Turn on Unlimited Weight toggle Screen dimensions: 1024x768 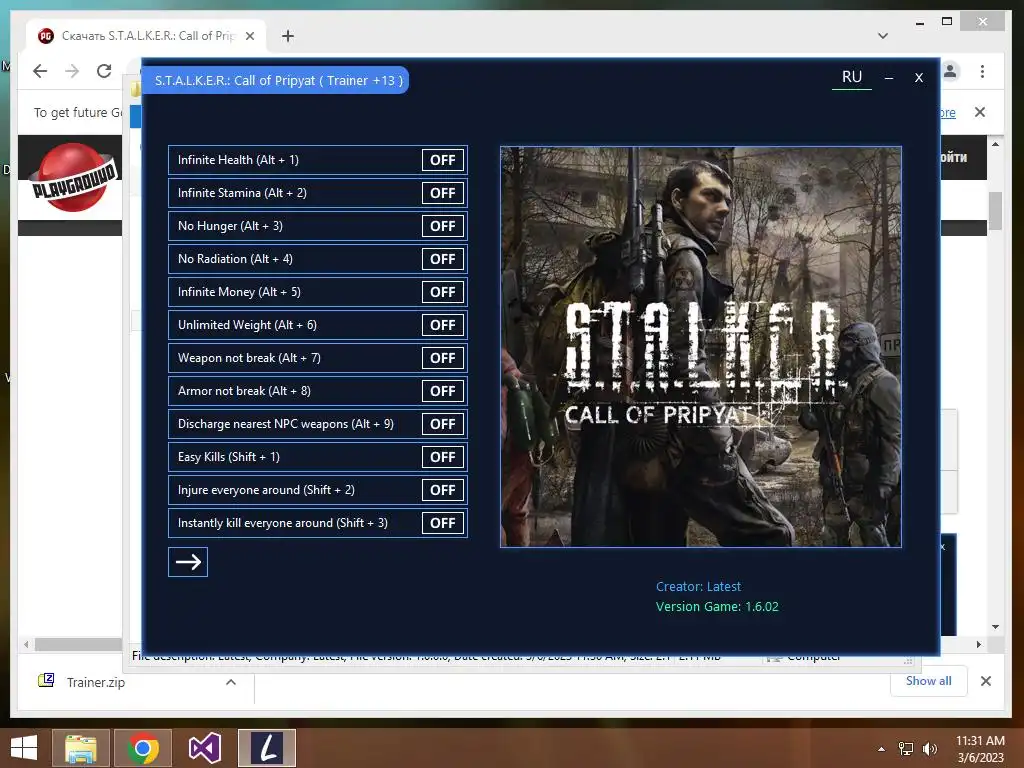point(443,325)
